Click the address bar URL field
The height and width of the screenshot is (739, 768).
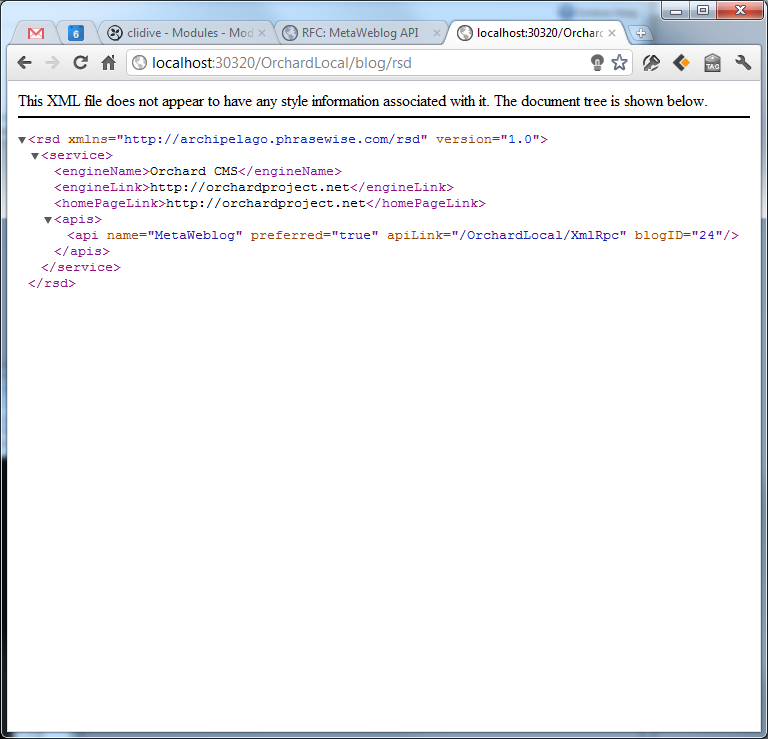pos(360,62)
